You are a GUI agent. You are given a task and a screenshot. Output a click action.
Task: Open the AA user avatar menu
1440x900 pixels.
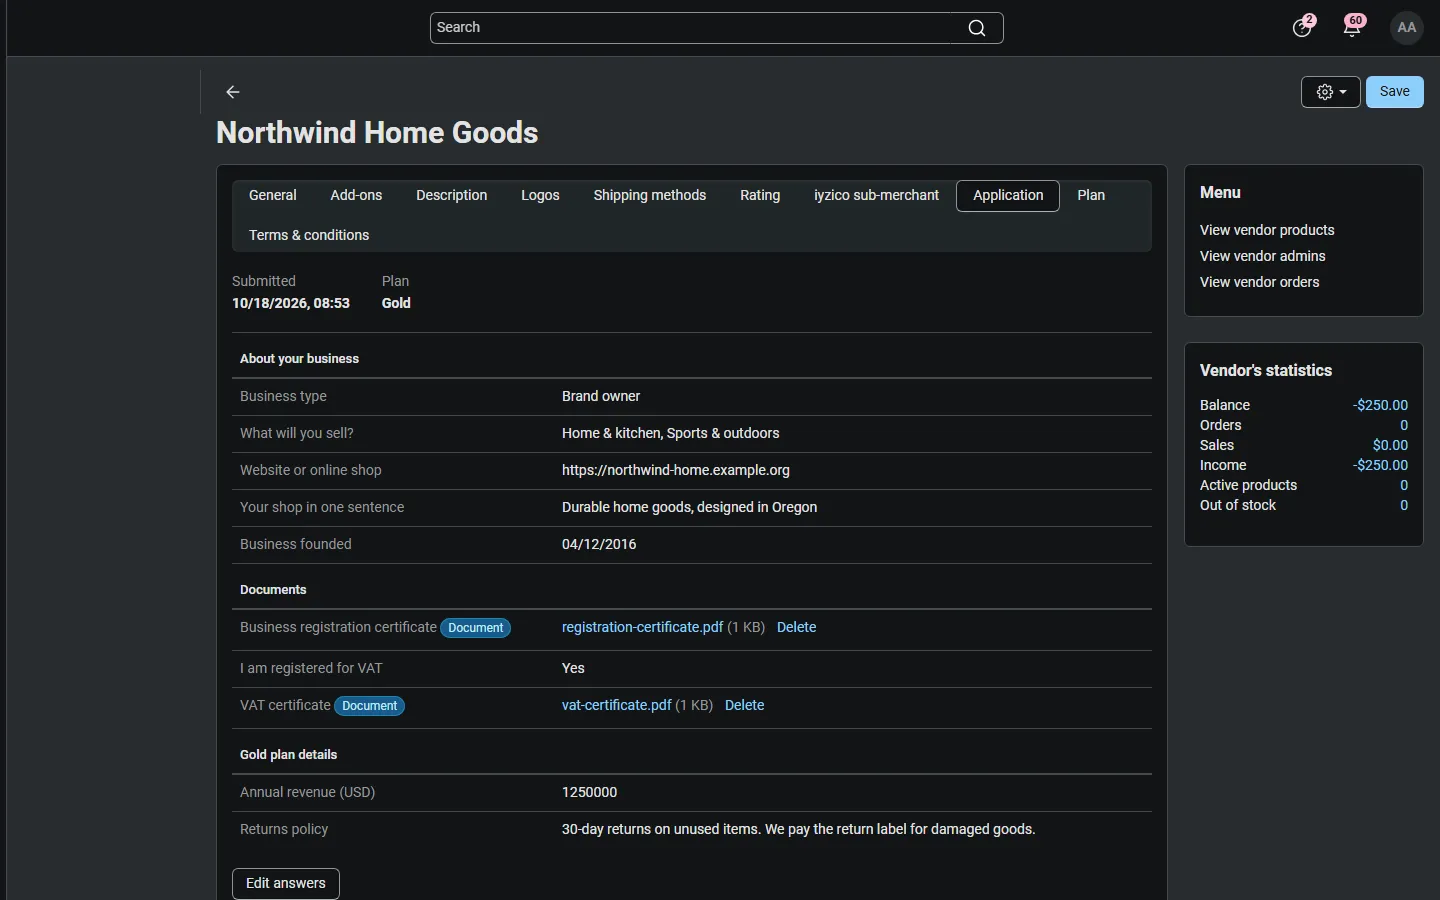(1407, 28)
